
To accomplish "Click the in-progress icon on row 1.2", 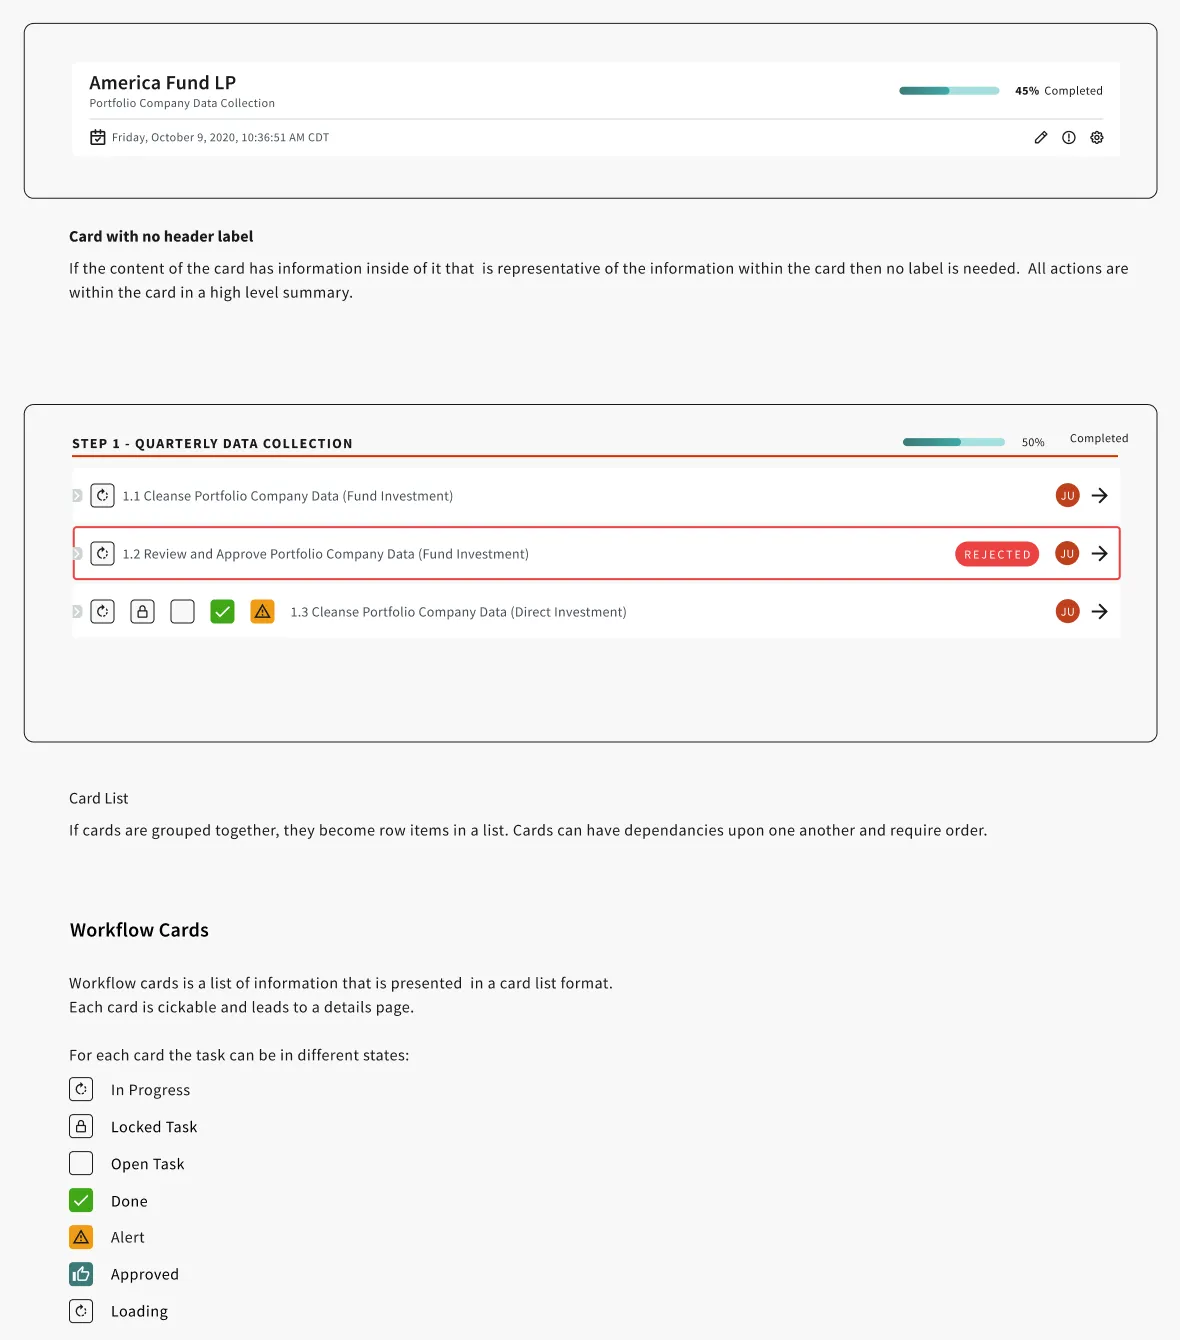I will point(103,554).
